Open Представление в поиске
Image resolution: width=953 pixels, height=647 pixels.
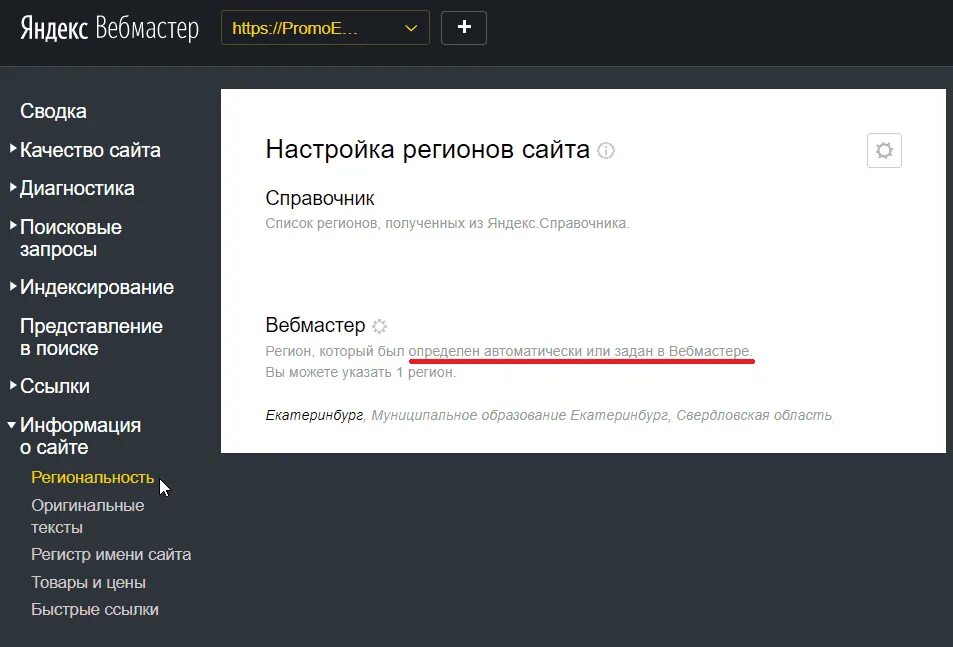tap(91, 336)
